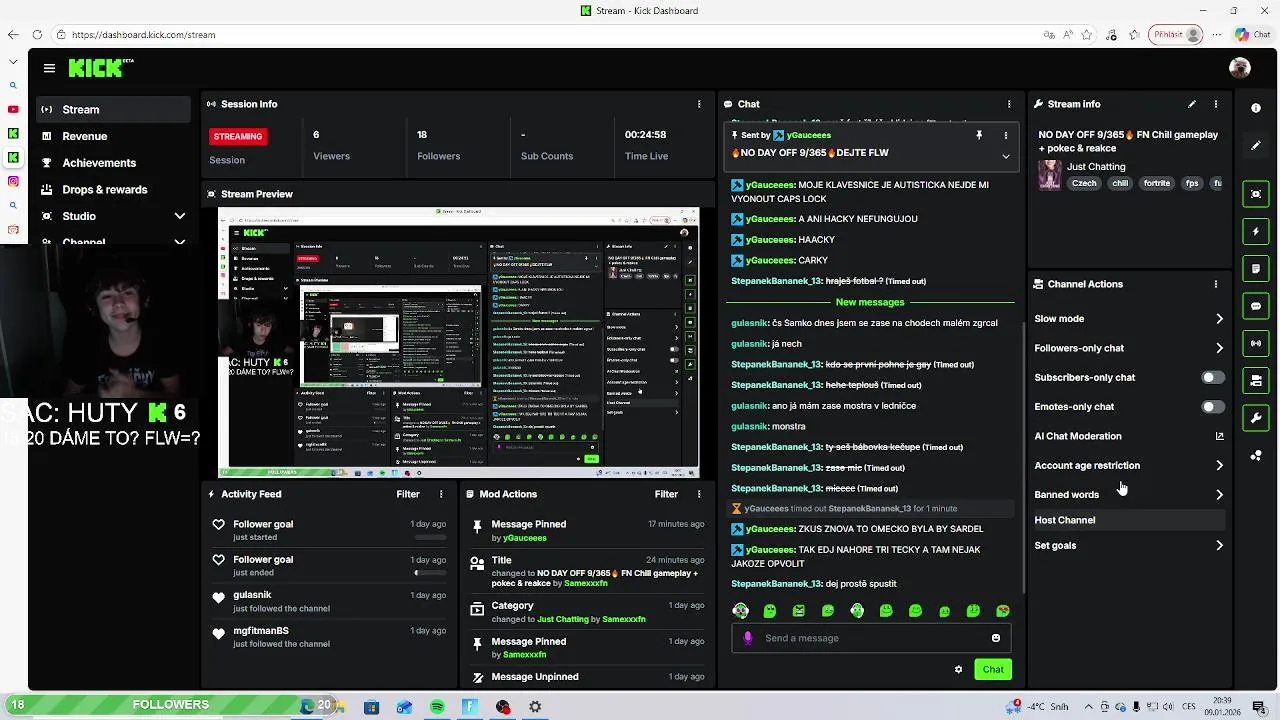Toggle Emotes-only chat switch

1212,407
